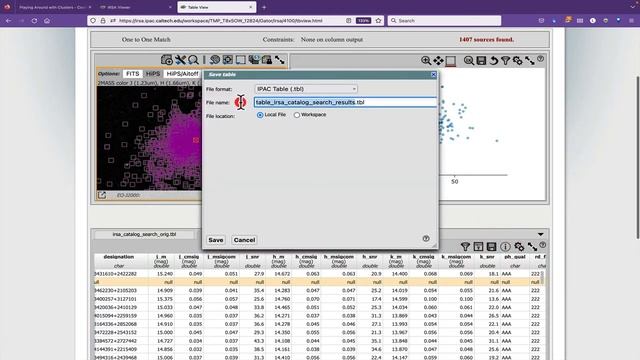The width and height of the screenshot is (640, 360).
Task: Select the pan tool in plot toolbar
Action: [438, 61]
